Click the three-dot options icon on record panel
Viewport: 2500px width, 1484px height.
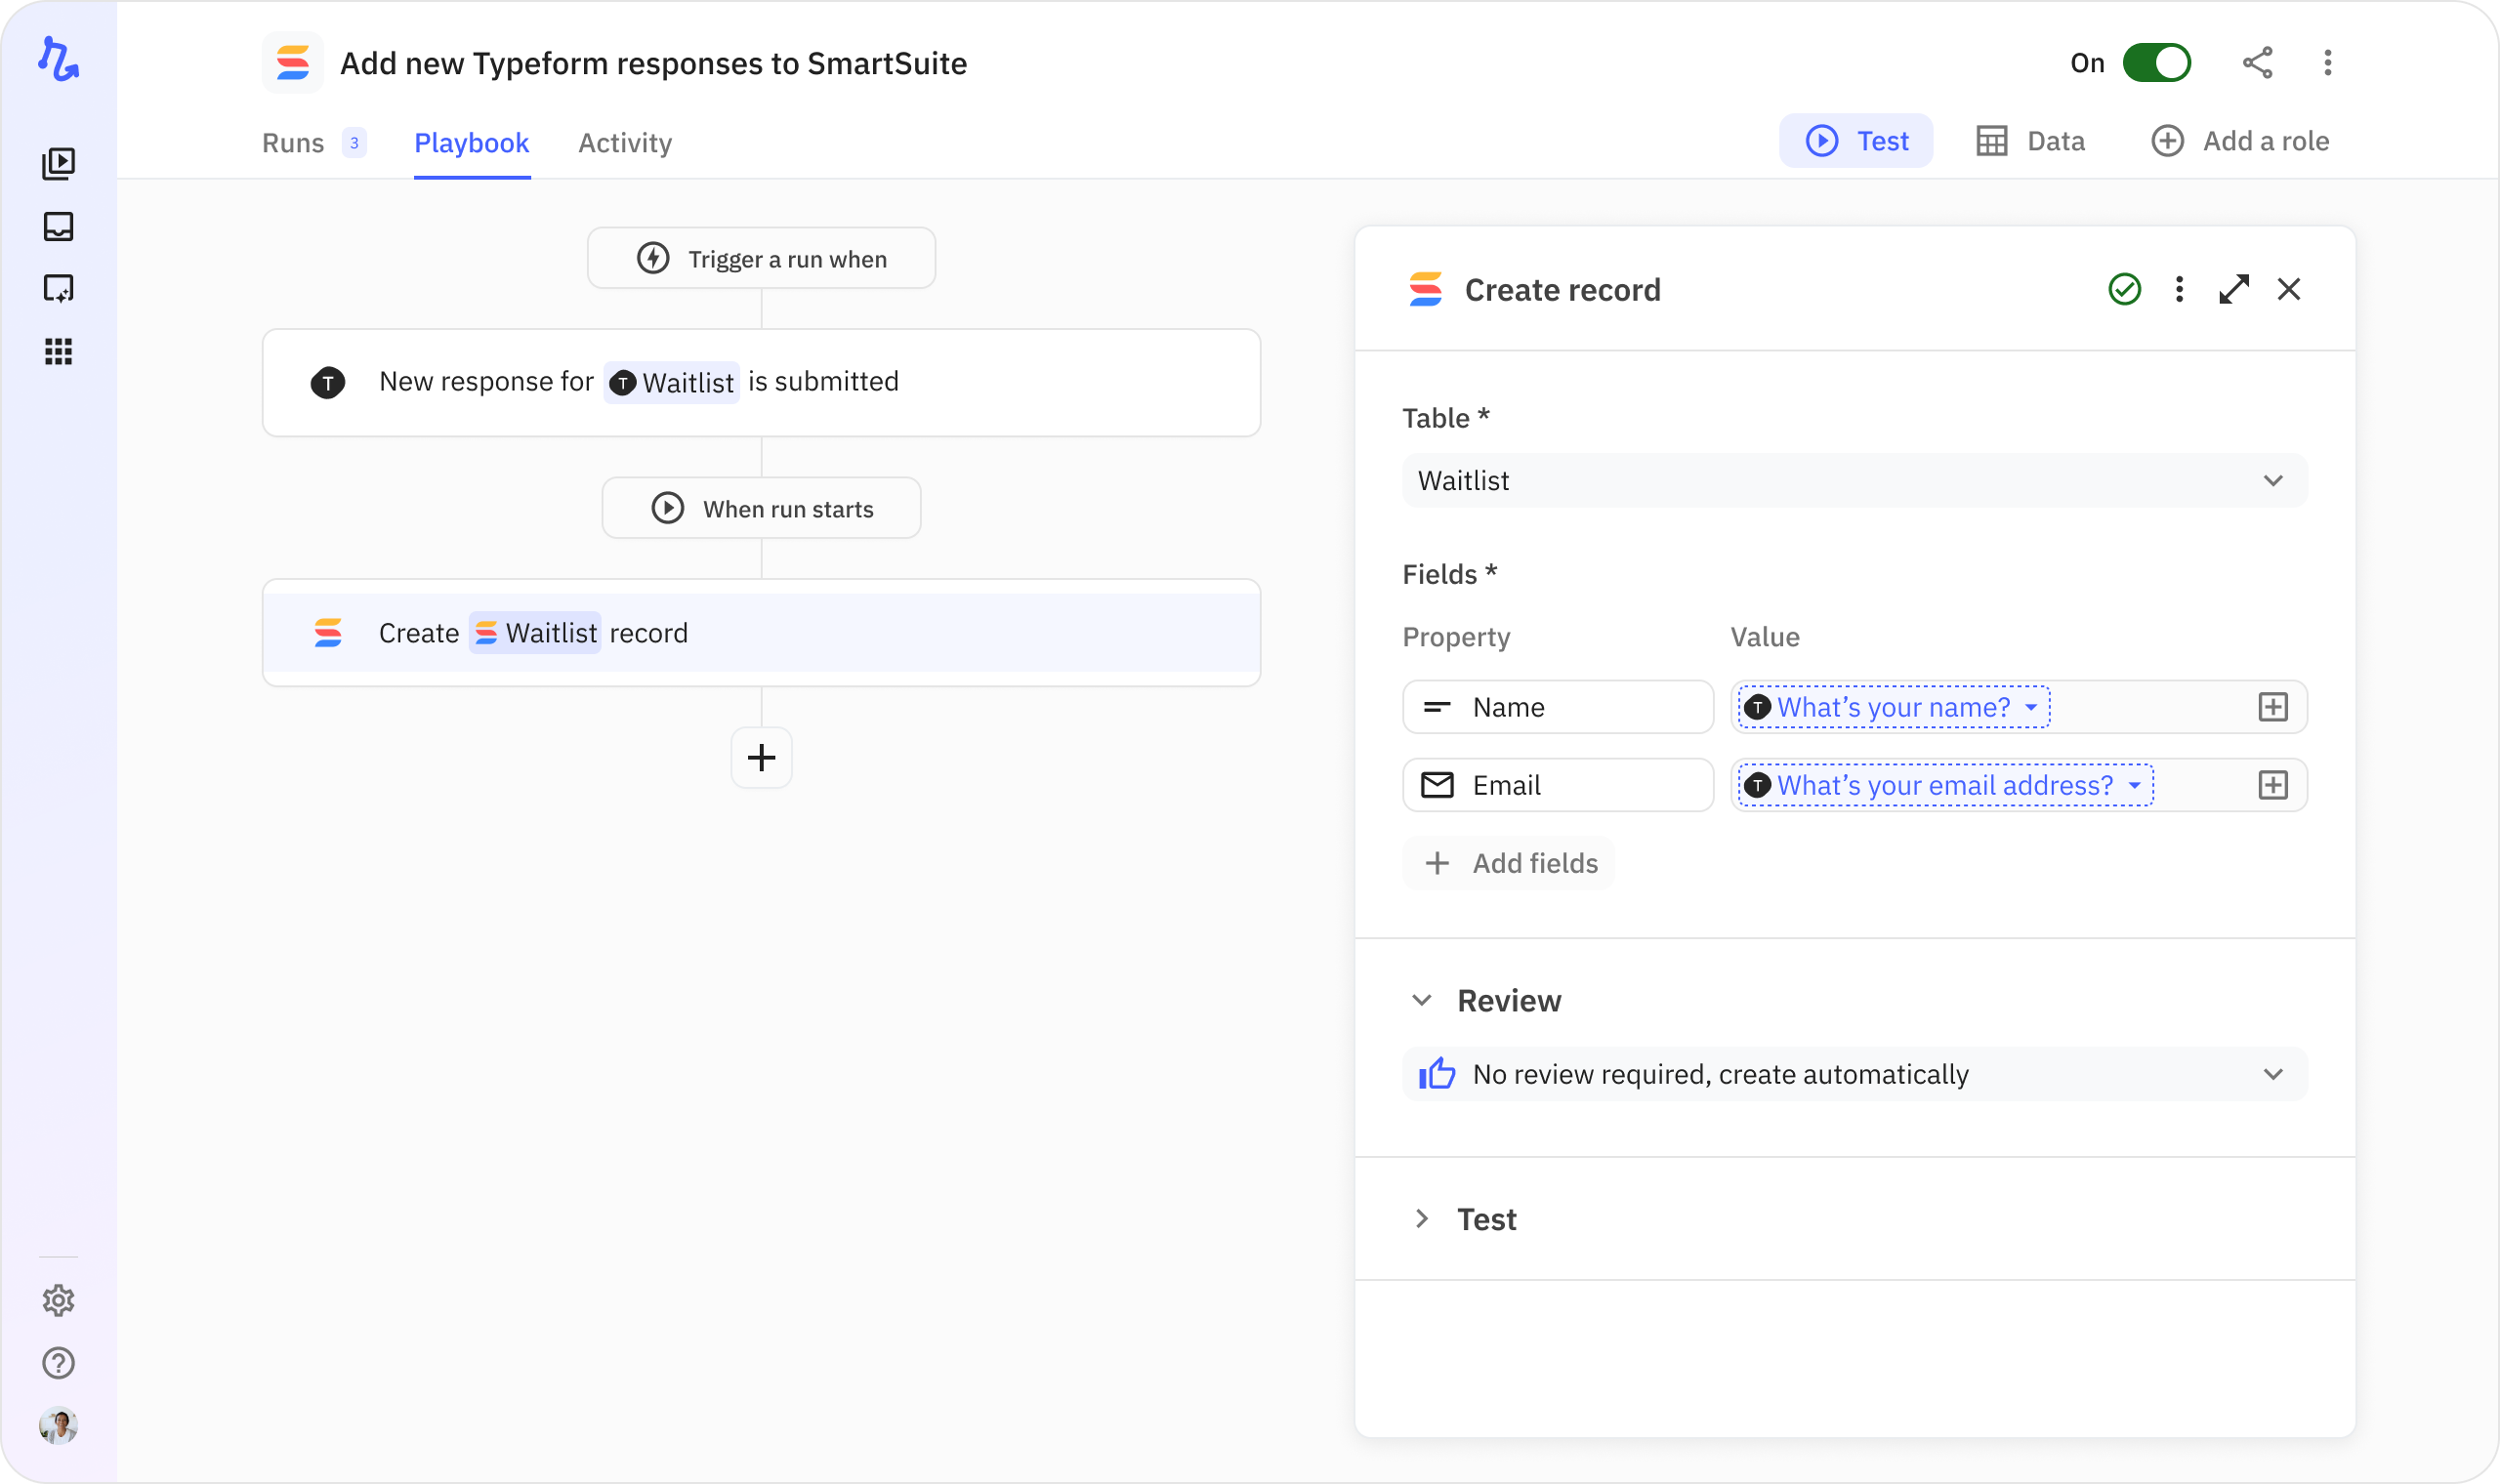click(2179, 290)
